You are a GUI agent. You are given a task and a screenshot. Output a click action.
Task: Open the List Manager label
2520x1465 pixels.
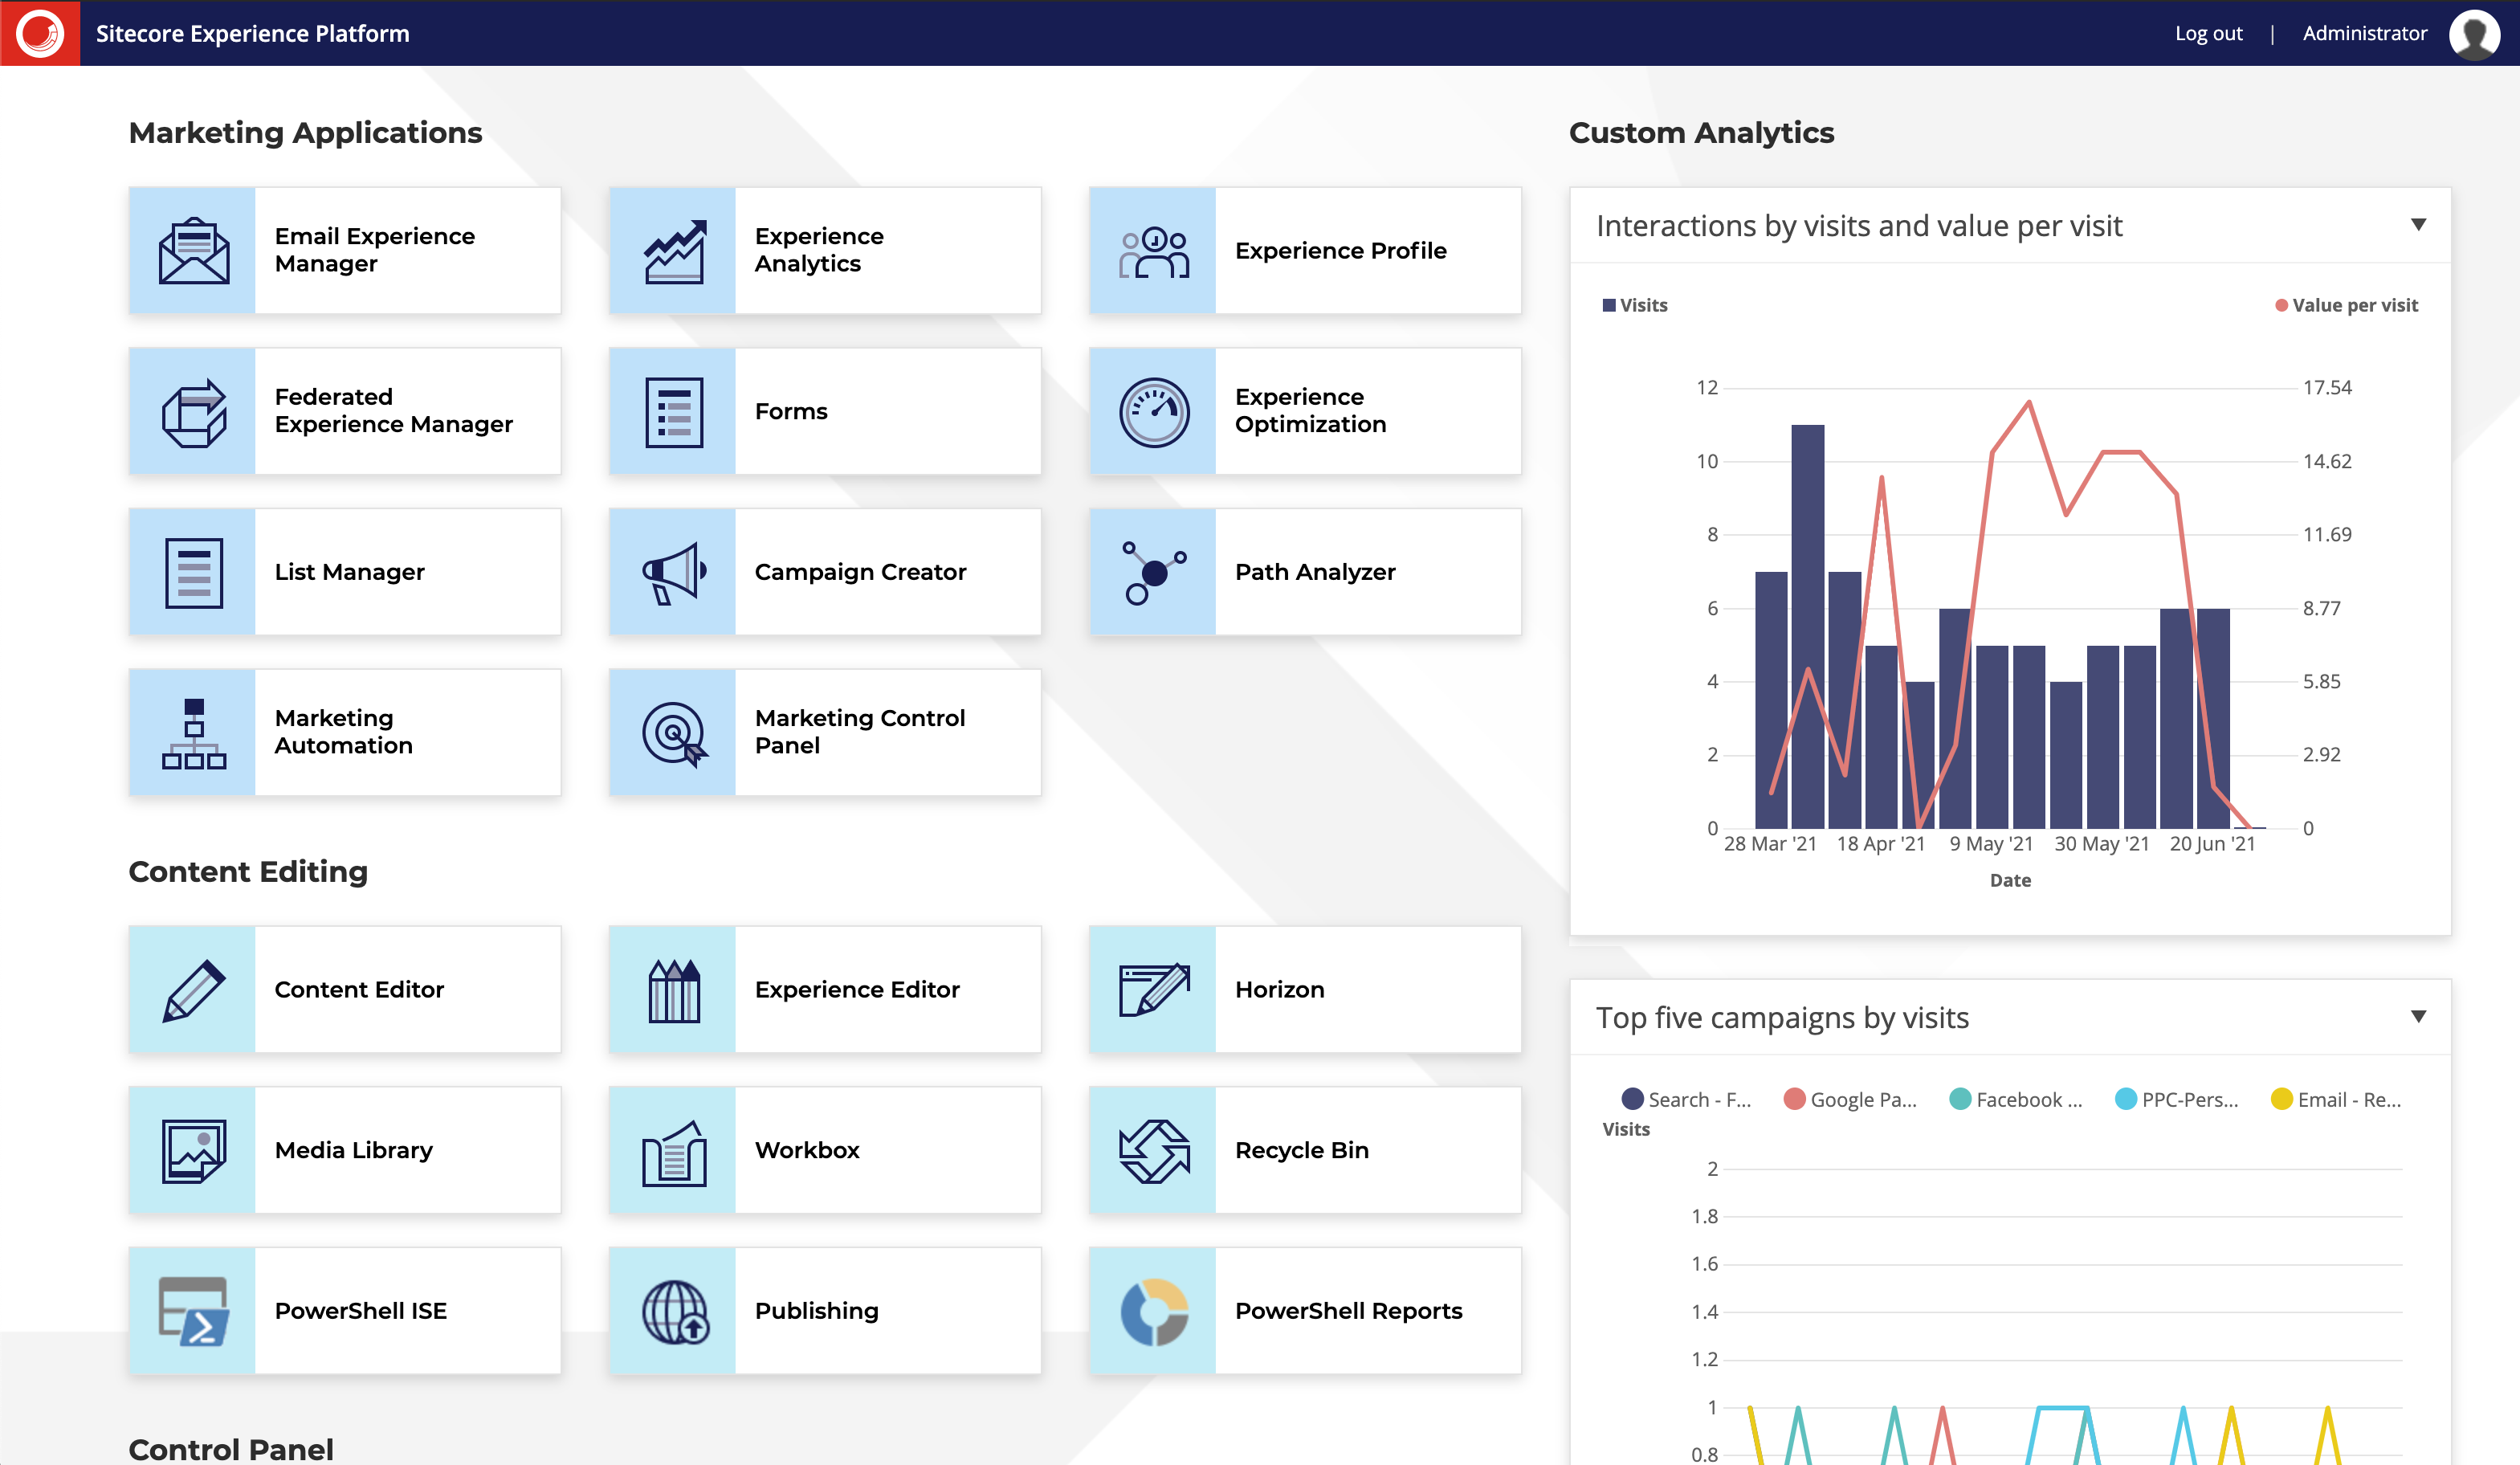click(x=349, y=572)
